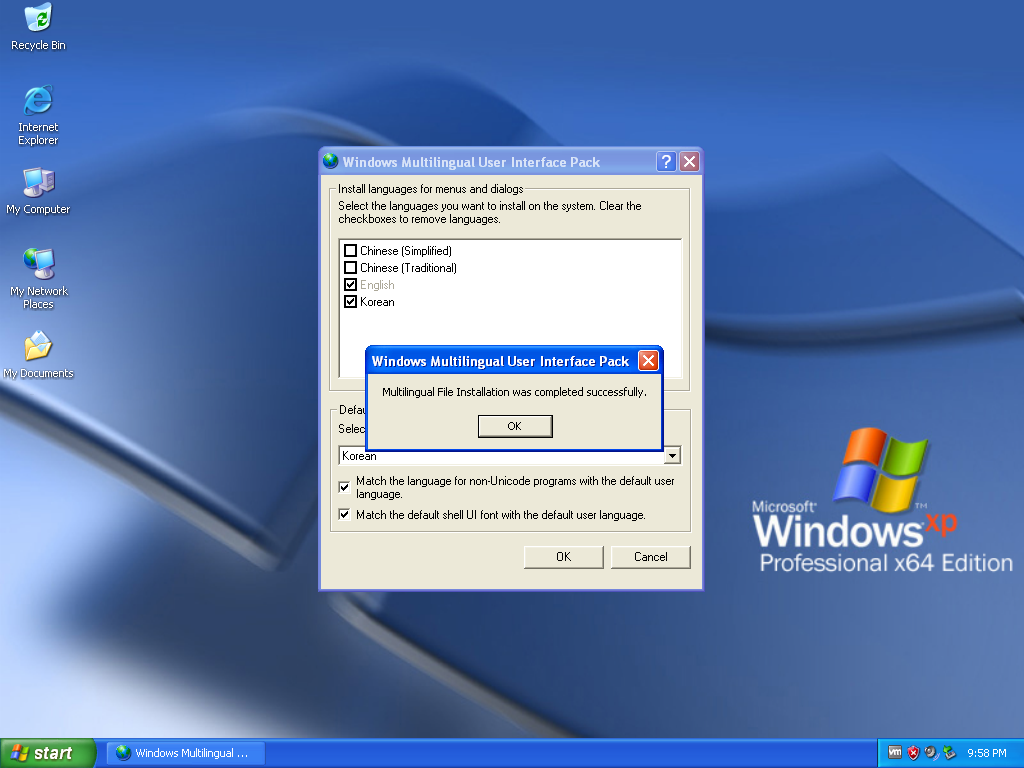Toggle match default shell UI font checkbox
1024x768 pixels.
coord(344,515)
